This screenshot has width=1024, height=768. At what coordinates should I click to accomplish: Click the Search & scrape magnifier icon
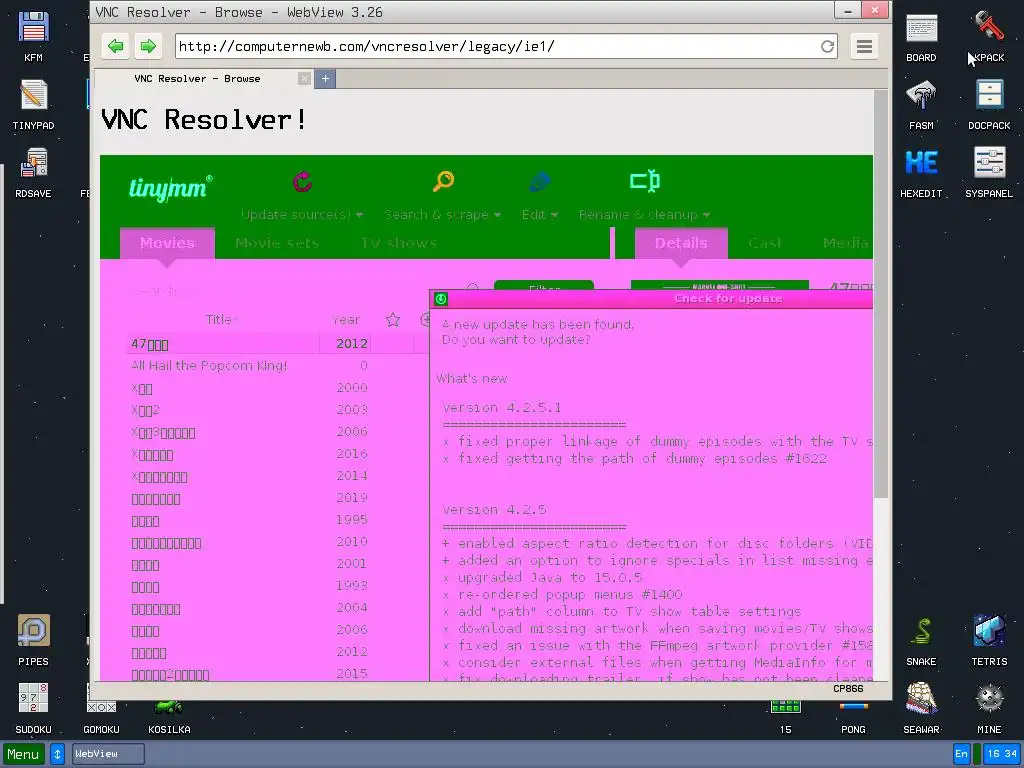[x=443, y=181]
